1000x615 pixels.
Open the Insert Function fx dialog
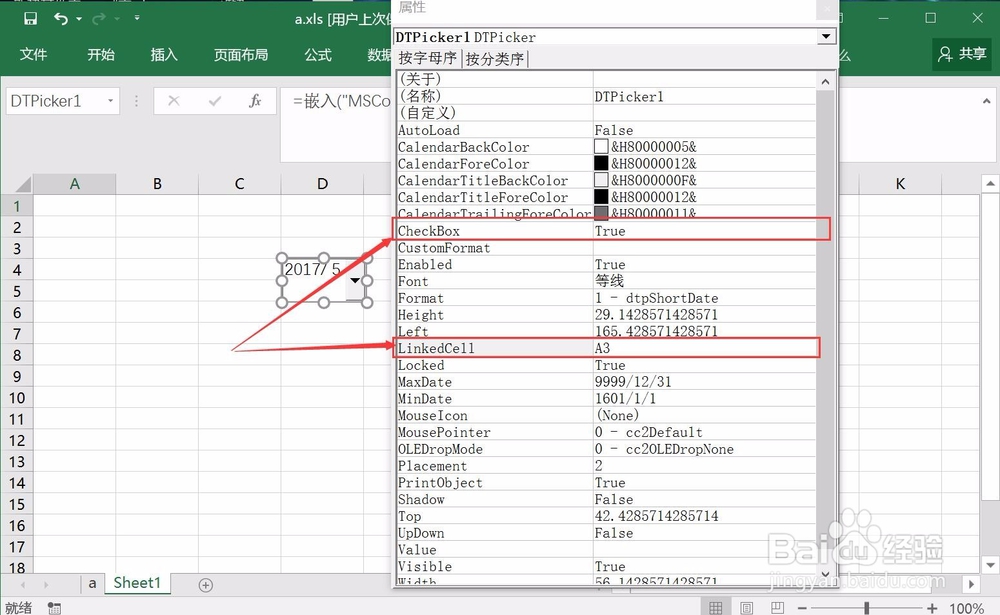coord(255,101)
